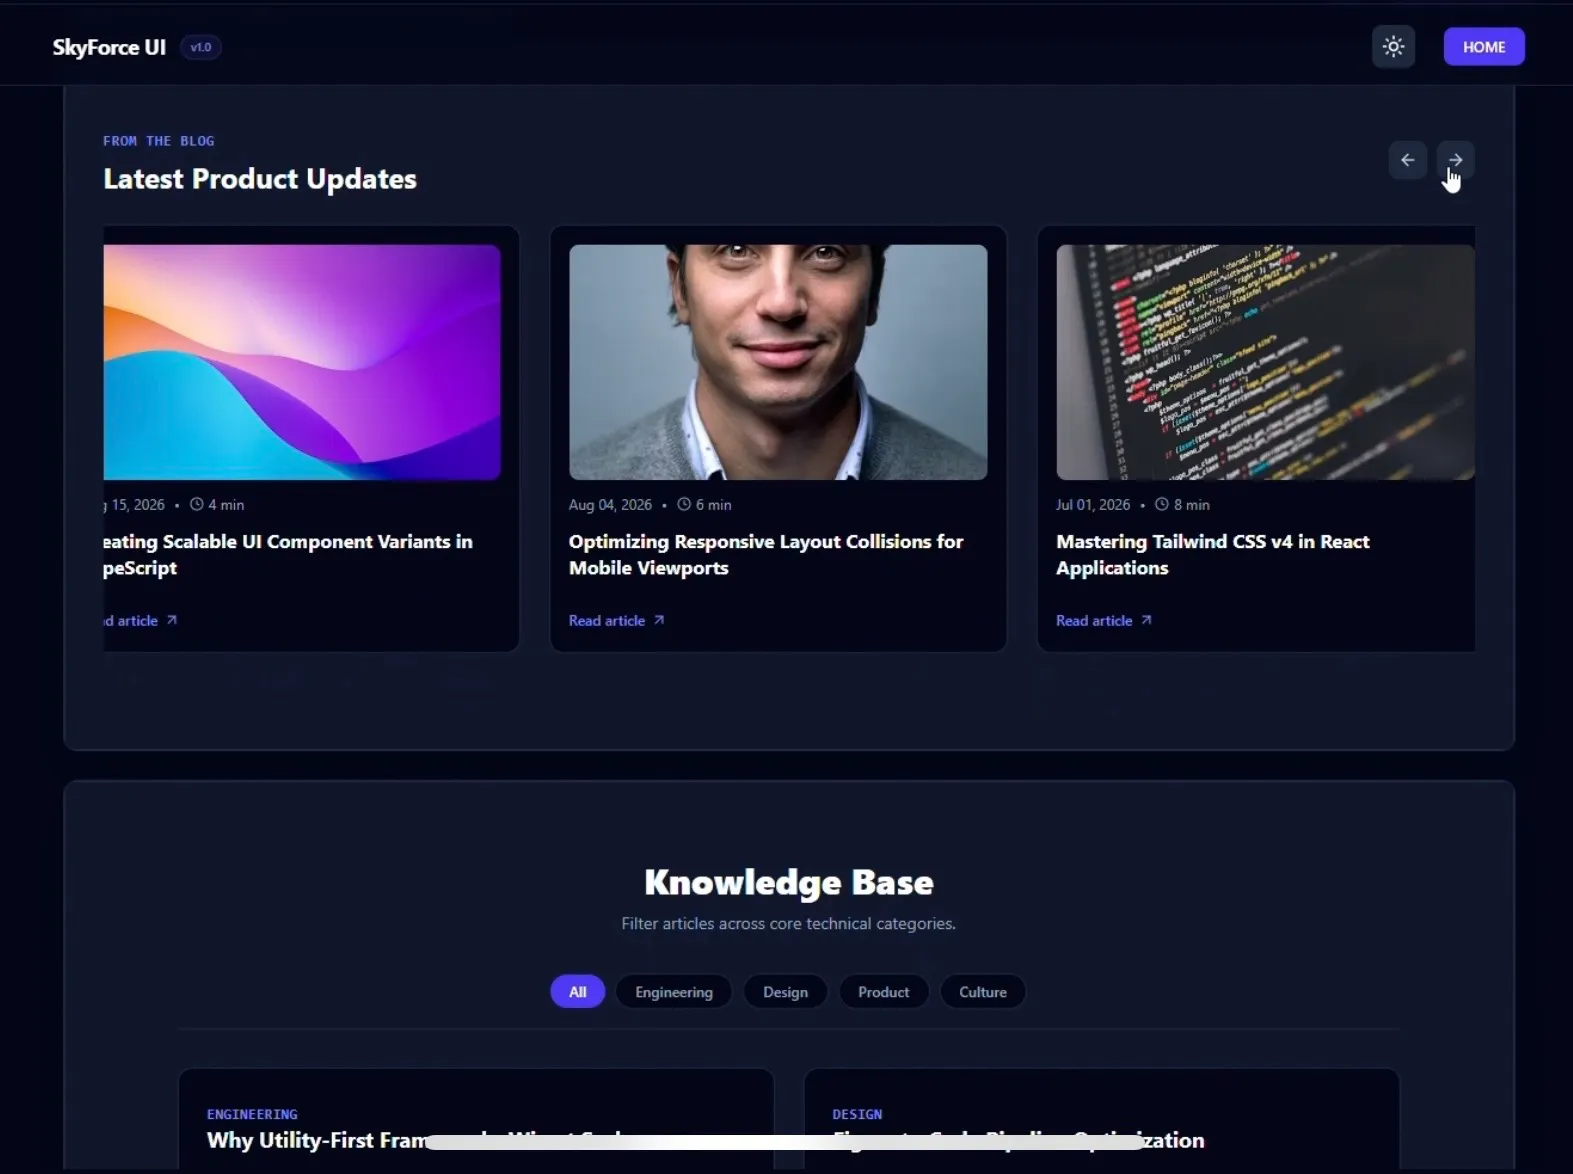
Task: Go to previous blog slide arrow
Action: [1407, 160]
